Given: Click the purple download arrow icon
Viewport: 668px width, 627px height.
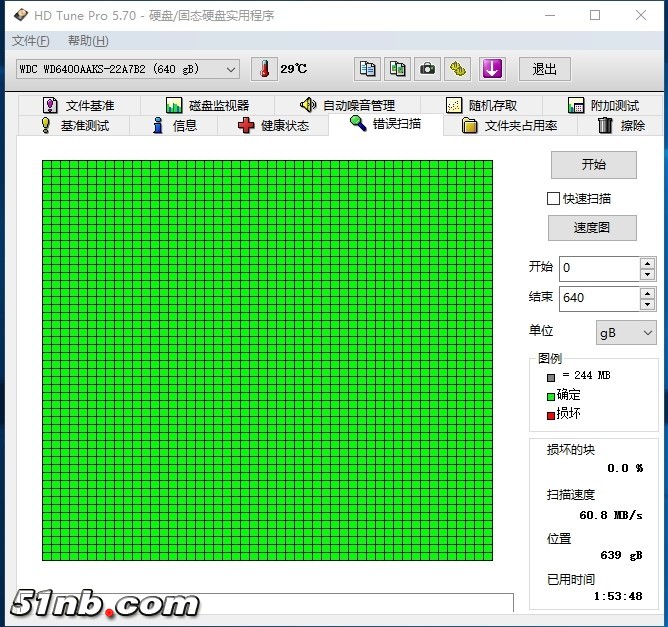Looking at the screenshot, I should 491,69.
